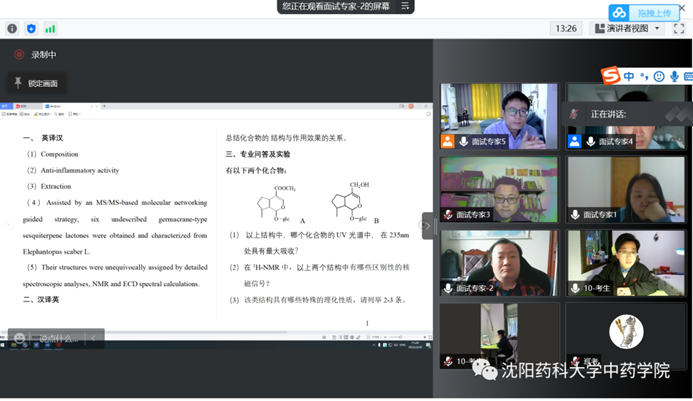Click Sogou voice input microphone
The image size is (693, 401).
tap(674, 76)
